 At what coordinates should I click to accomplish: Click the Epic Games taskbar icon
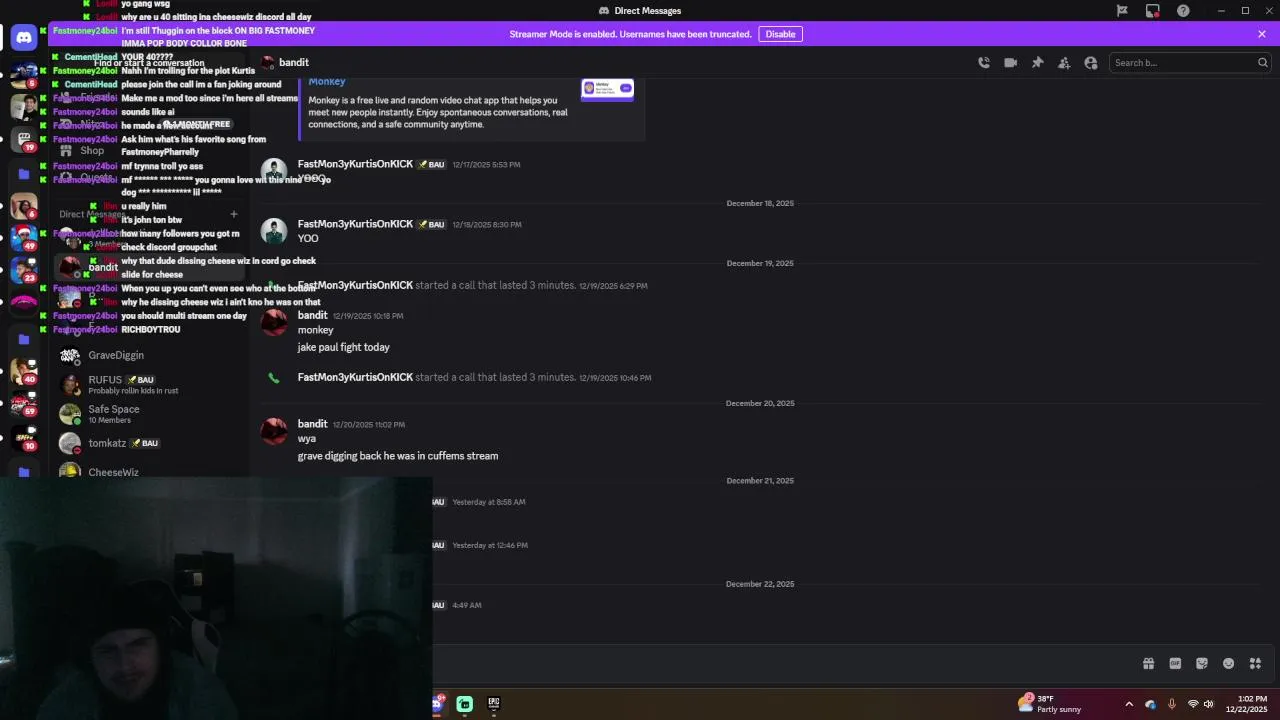coord(493,704)
